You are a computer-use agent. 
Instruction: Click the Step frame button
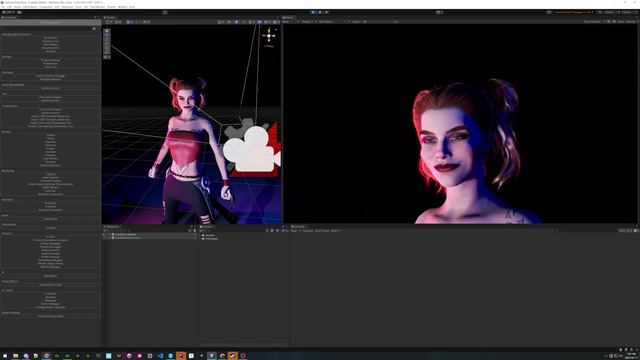[326, 12]
